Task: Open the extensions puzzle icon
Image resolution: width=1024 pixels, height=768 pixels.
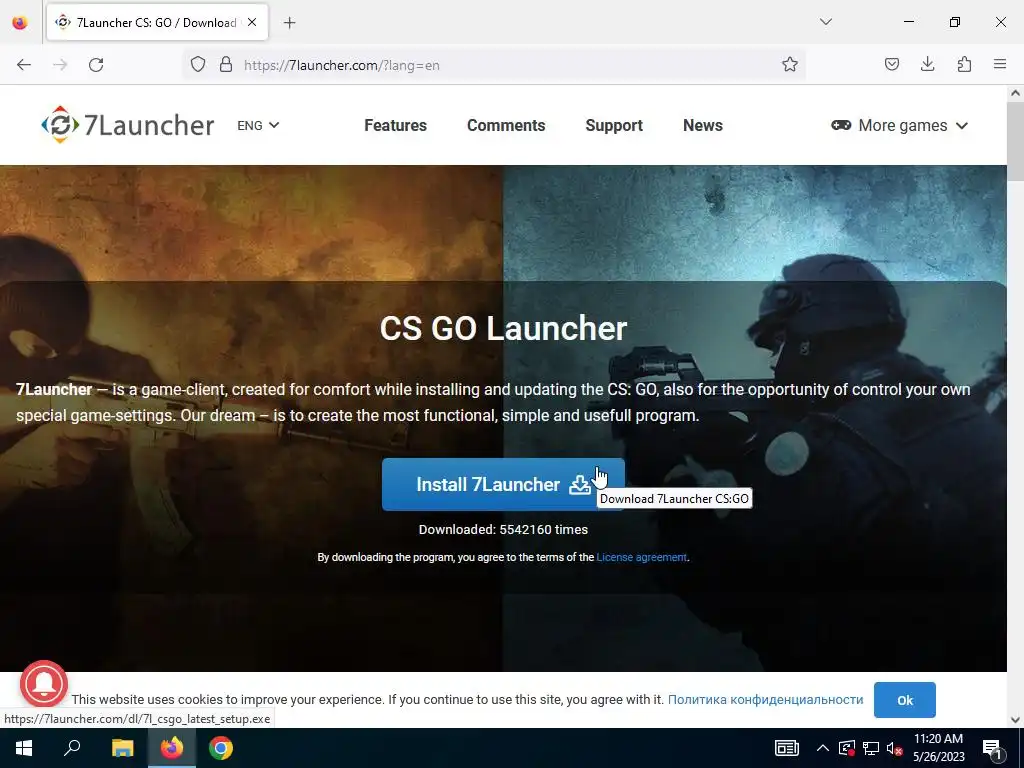Action: (x=964, y=64)
